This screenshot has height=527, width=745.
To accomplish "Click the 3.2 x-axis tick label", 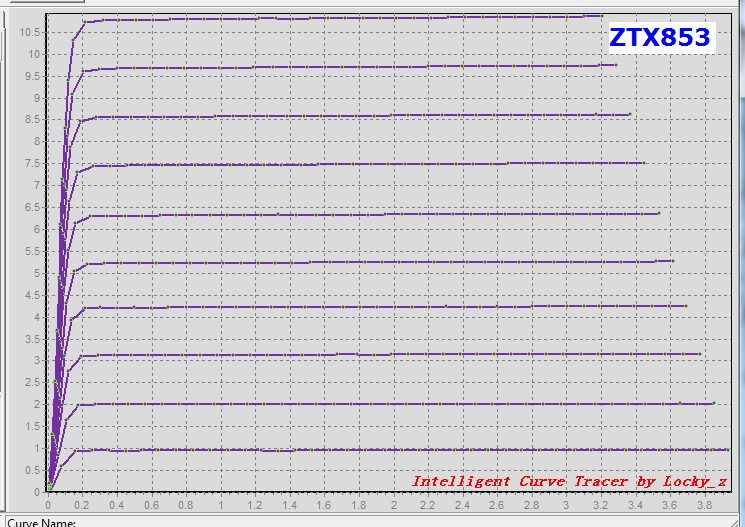I will coord(601,505).
